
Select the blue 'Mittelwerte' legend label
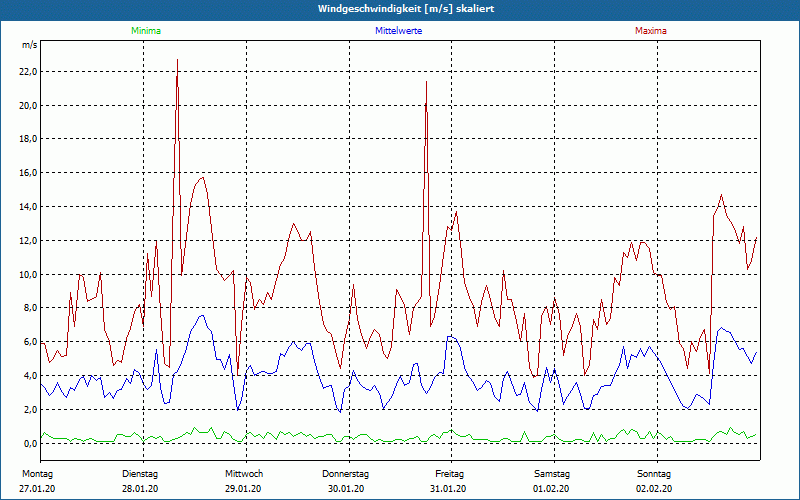[x=398, y=31]
